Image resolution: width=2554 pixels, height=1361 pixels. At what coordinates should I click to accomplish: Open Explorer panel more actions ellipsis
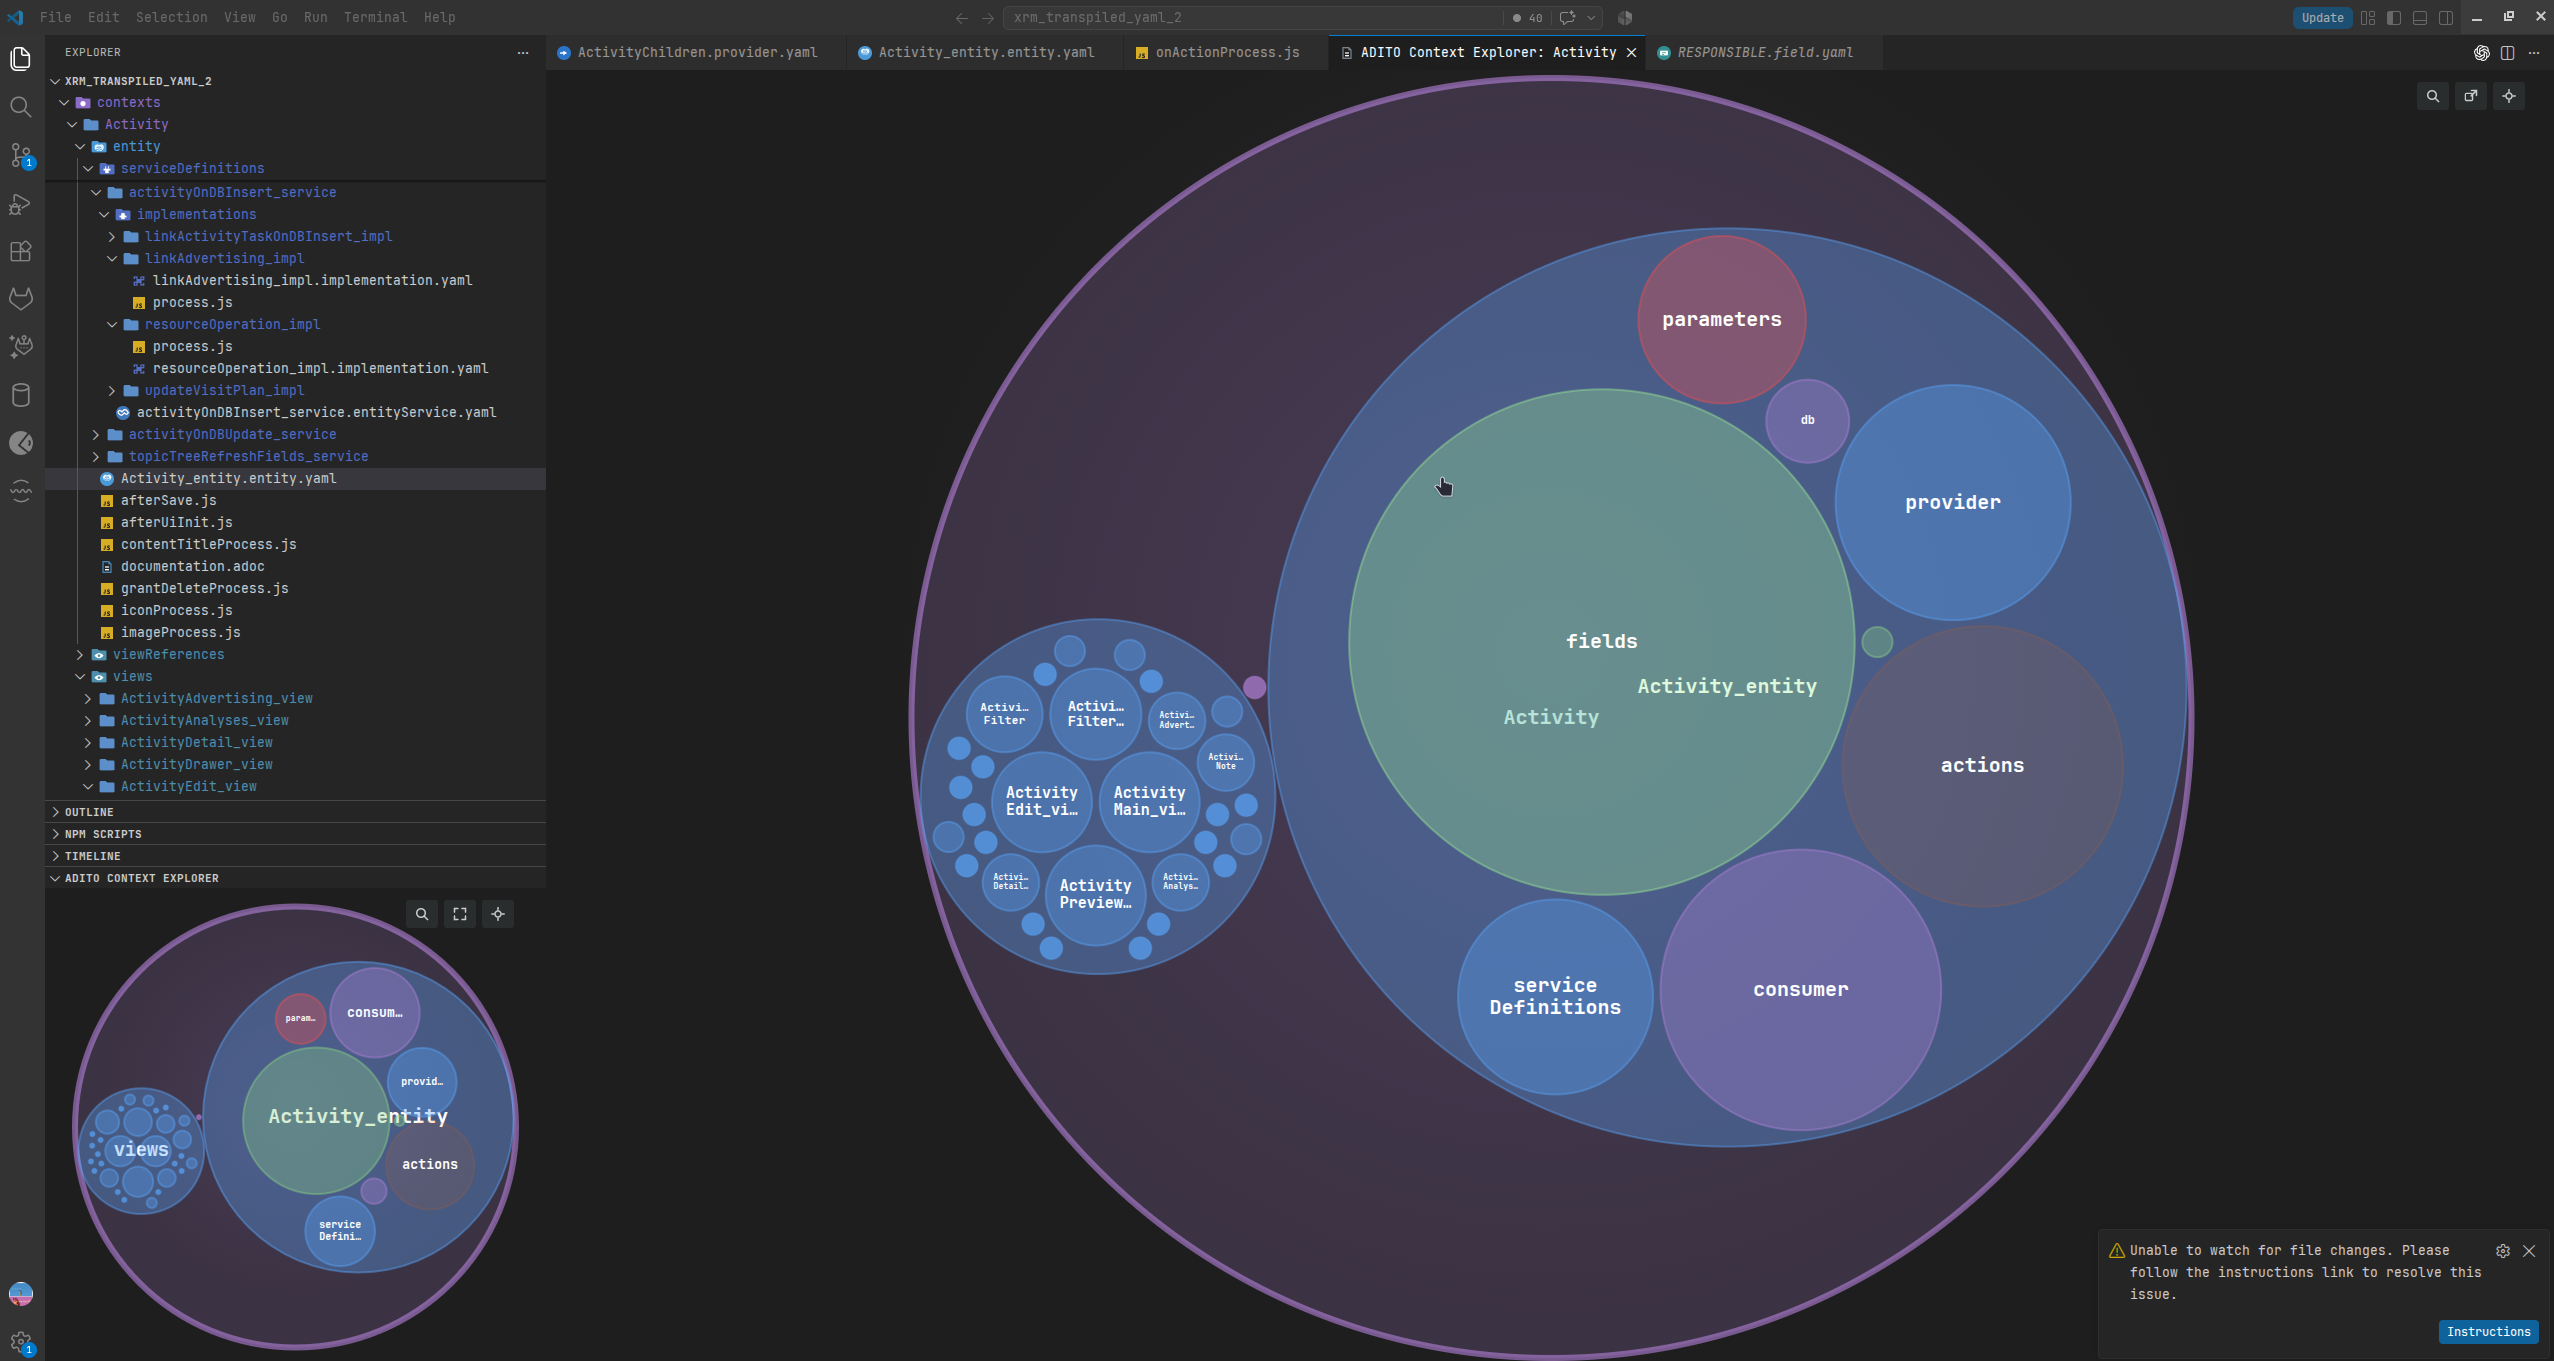[522, 53]
